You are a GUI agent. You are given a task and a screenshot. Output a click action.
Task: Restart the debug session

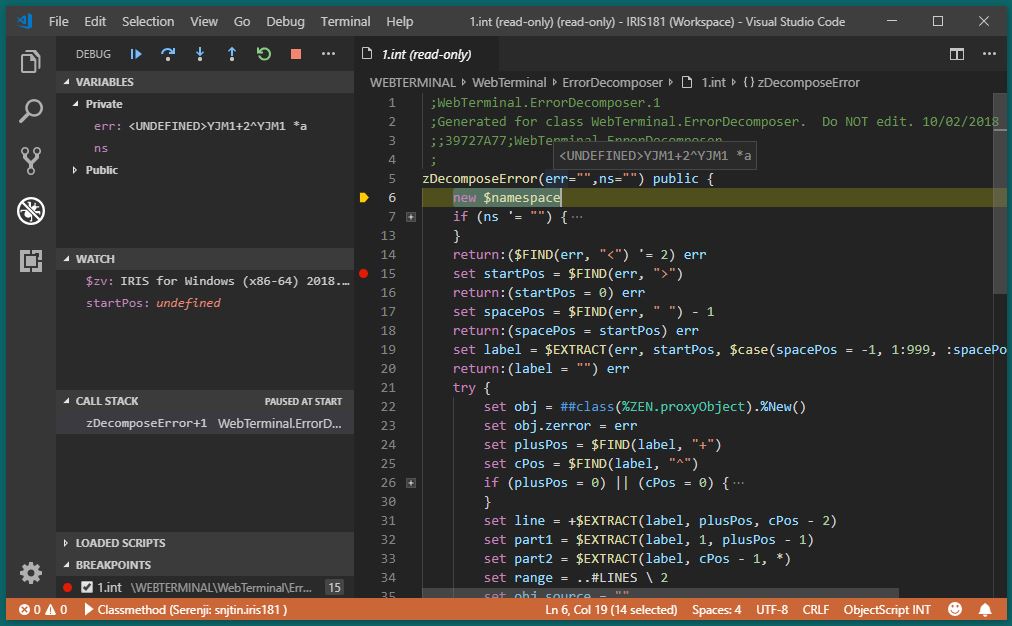pos(264,54)
